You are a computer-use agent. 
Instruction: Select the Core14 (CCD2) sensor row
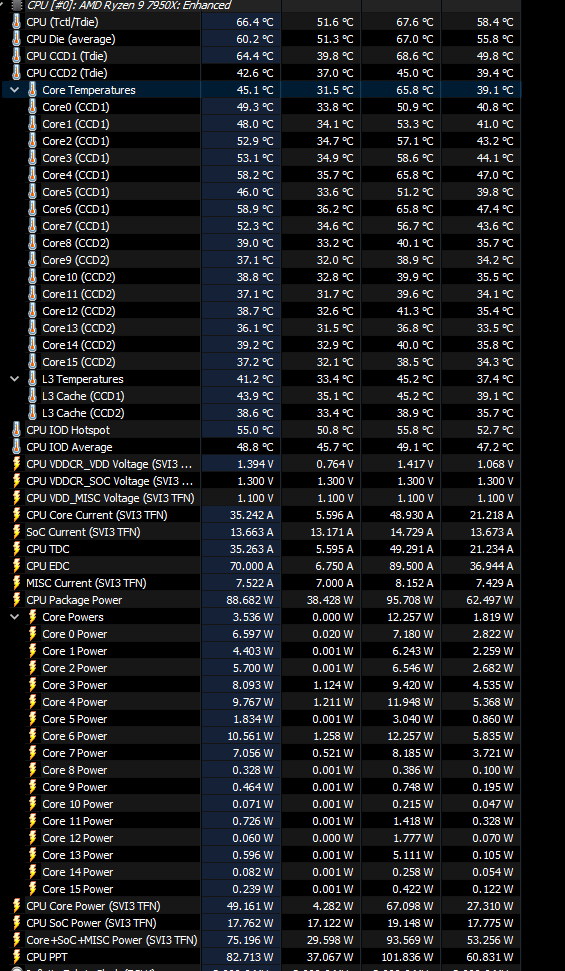(260, 345)
